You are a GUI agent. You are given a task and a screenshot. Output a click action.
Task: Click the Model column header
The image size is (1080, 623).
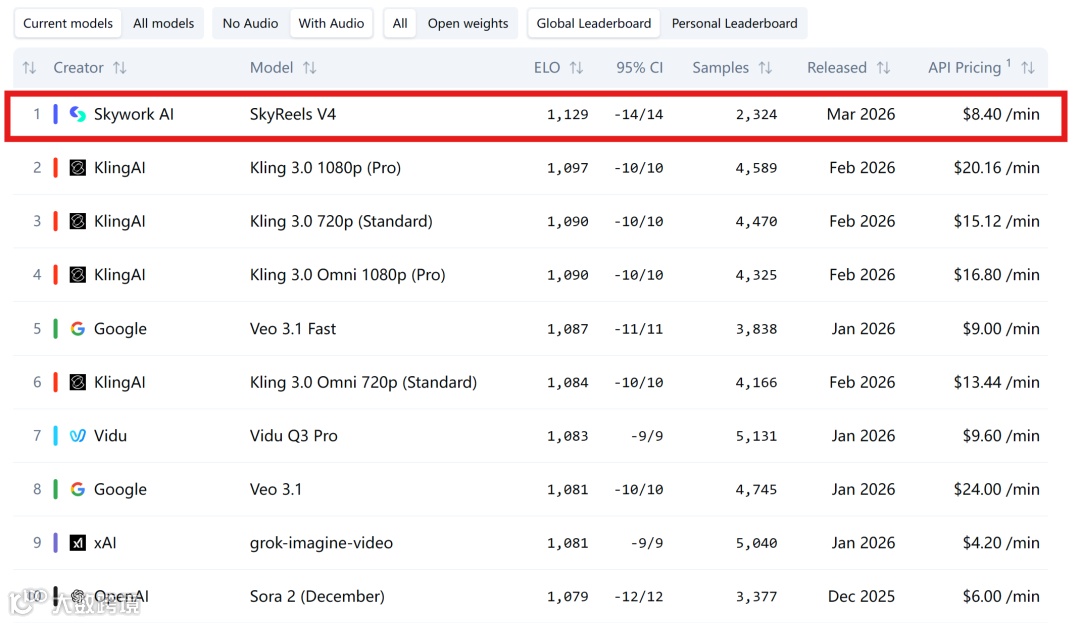click(x=271, y=67)
